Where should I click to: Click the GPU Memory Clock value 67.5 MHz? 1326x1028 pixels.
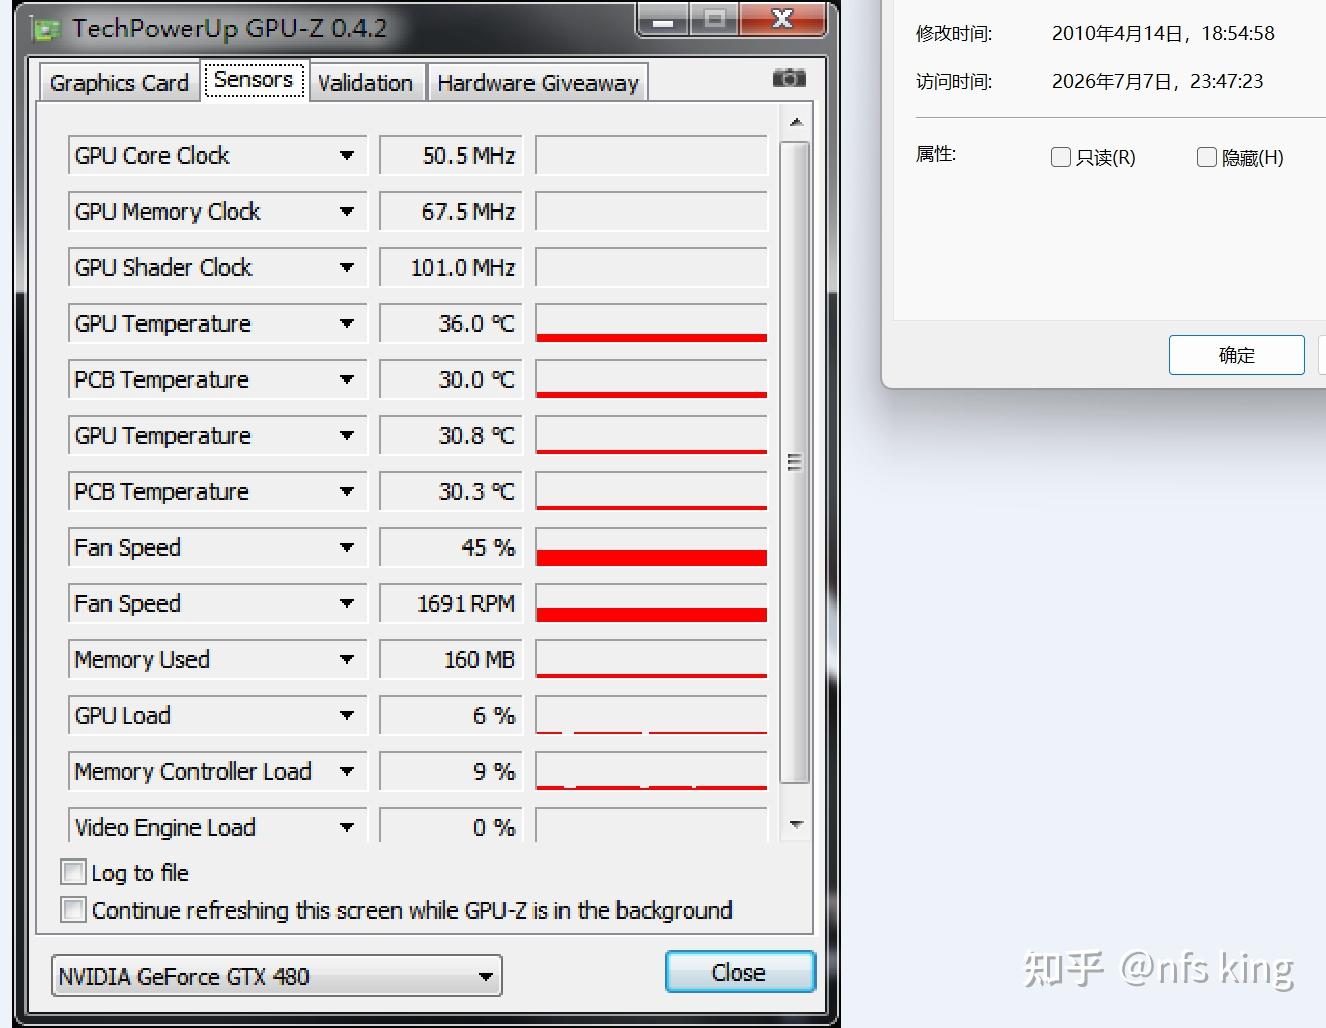451,211
